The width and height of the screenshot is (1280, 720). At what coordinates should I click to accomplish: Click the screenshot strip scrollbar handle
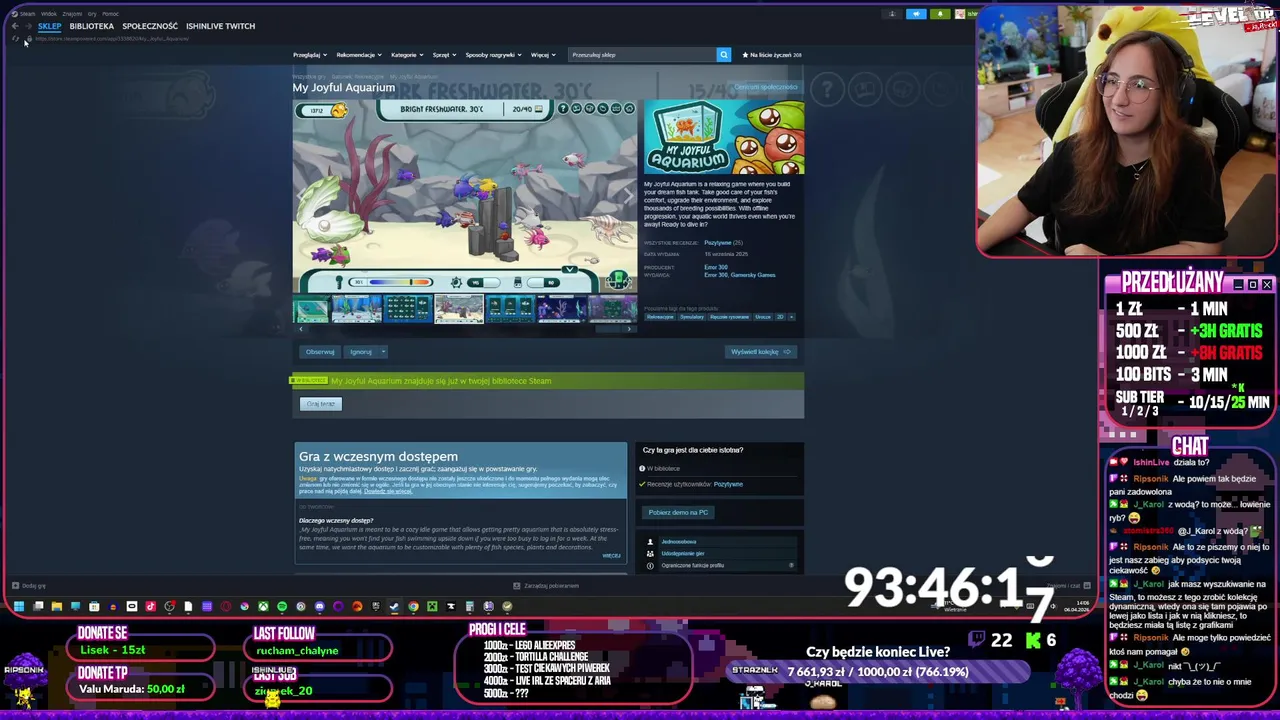coord(609,329)
